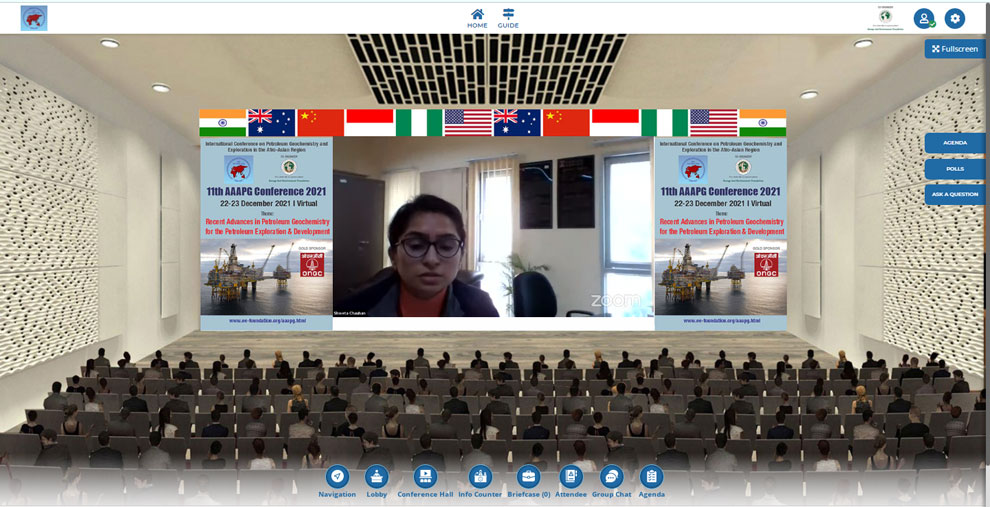Click the website URL on left banner
990x507 pixels.
click(x=267, y=321)
